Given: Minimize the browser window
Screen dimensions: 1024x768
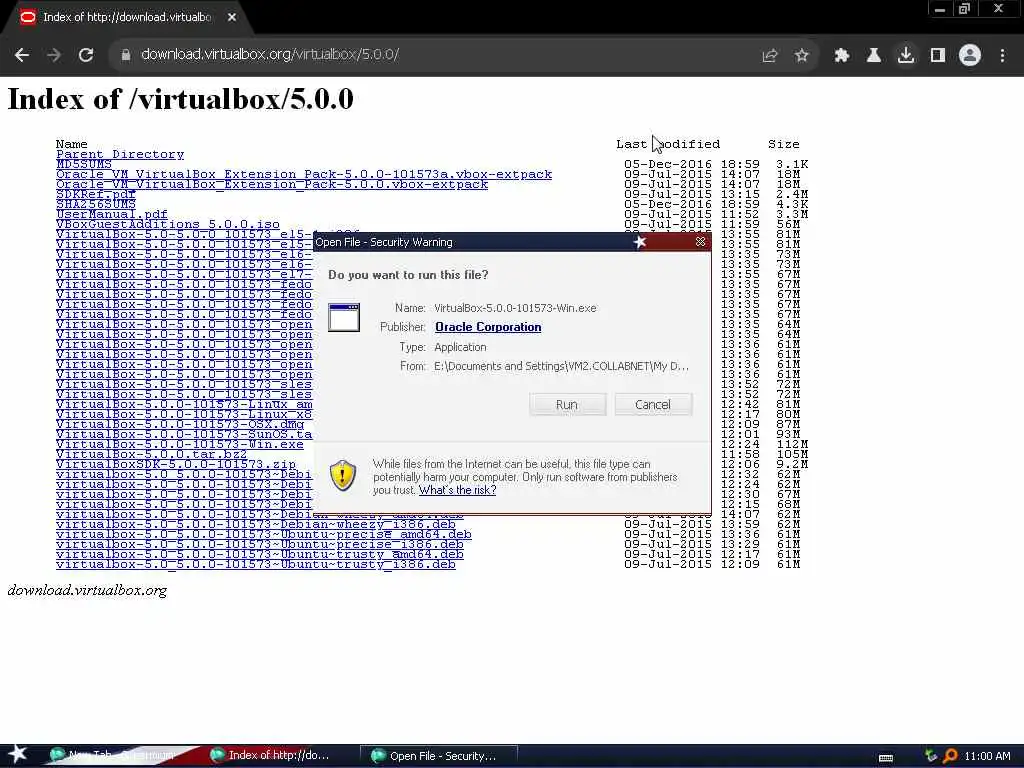Looking at the screenshot, I should 940,9.
